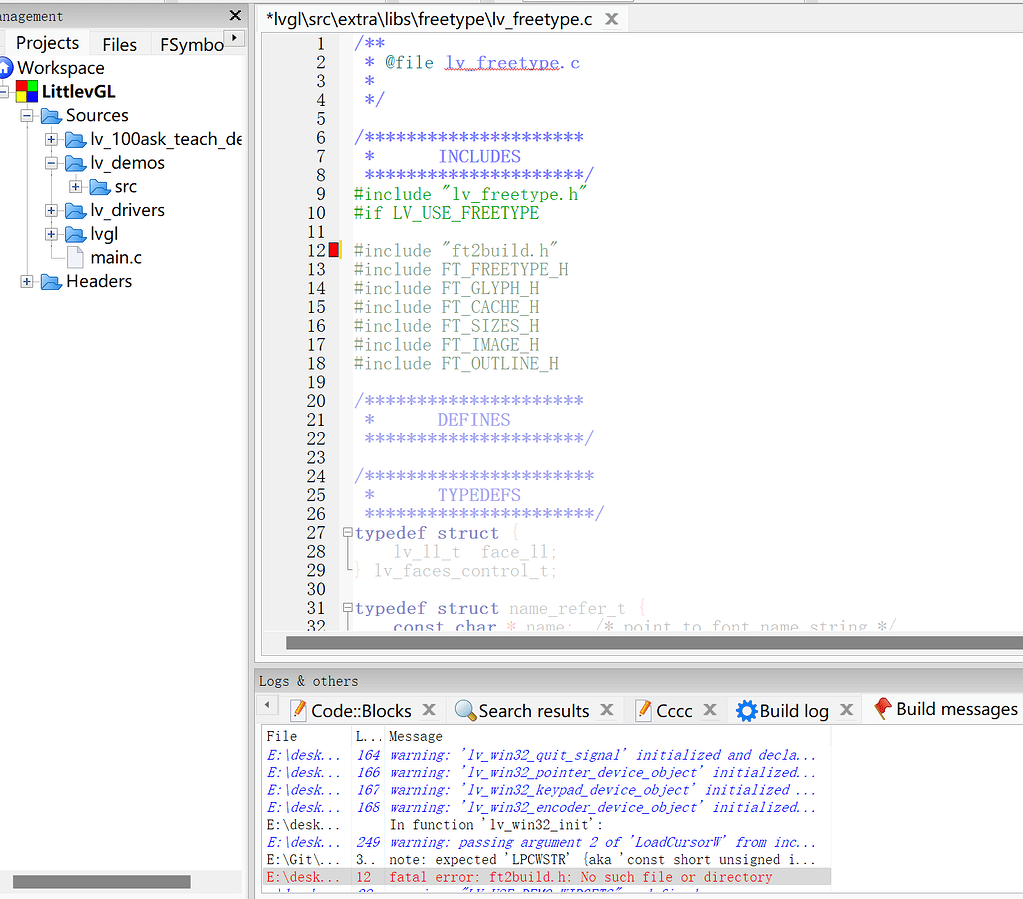Click the Build log gear icon

click(x=746, y=710)
